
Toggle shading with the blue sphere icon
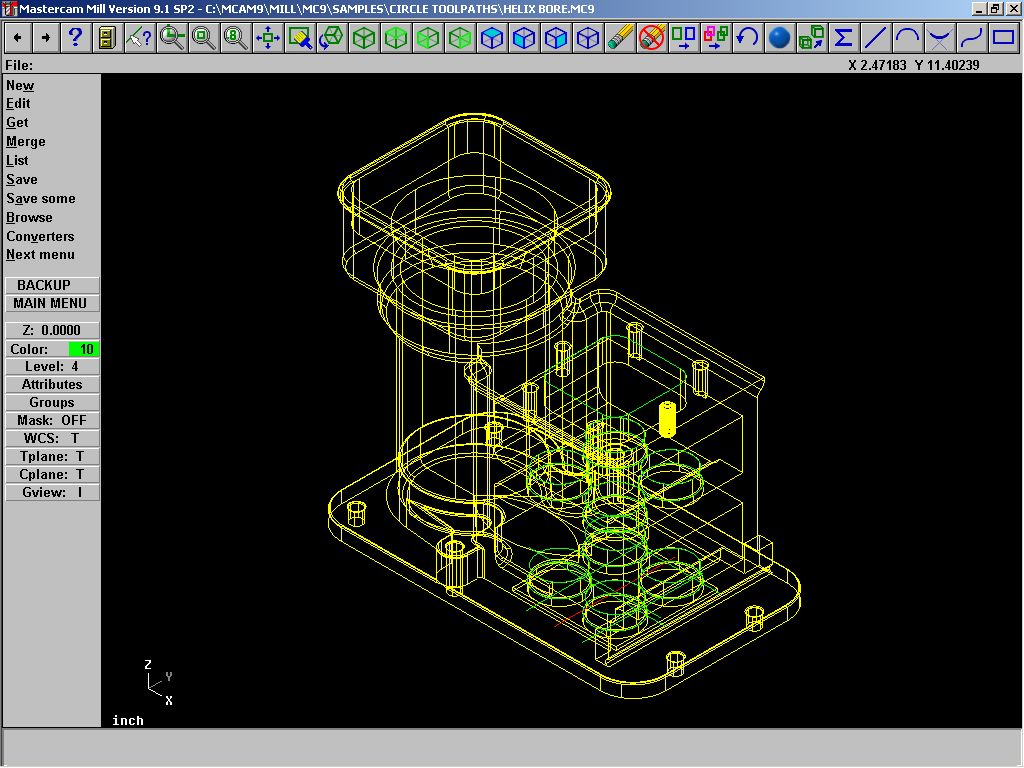pos(780,38)
